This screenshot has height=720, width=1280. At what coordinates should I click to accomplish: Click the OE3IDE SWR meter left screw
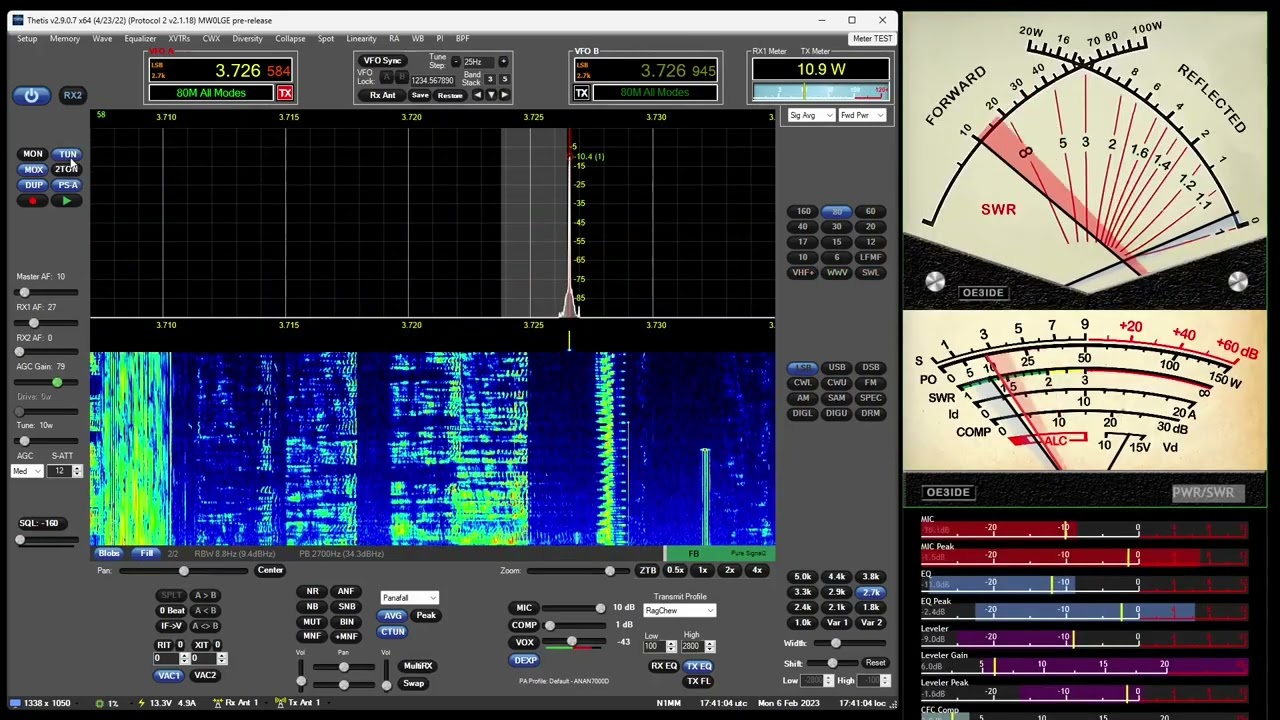click(935, 282)
